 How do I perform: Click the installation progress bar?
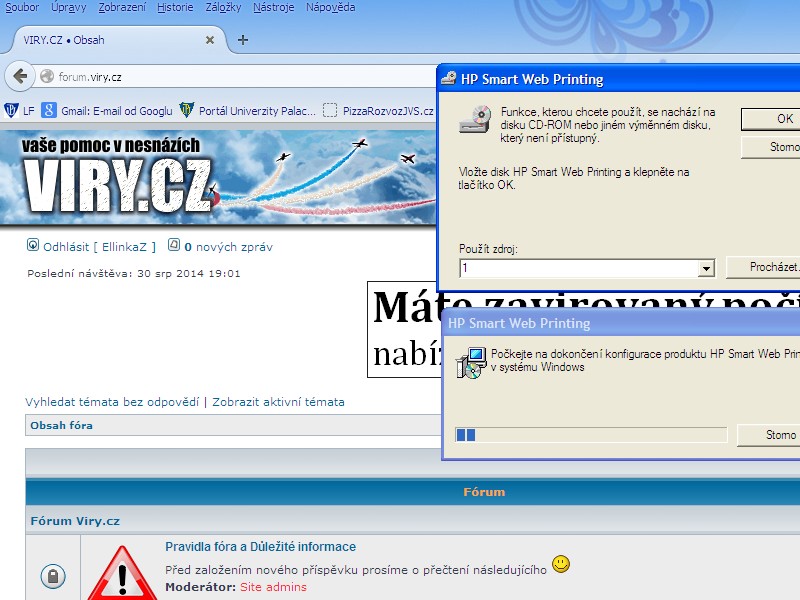tap(590, 434)
